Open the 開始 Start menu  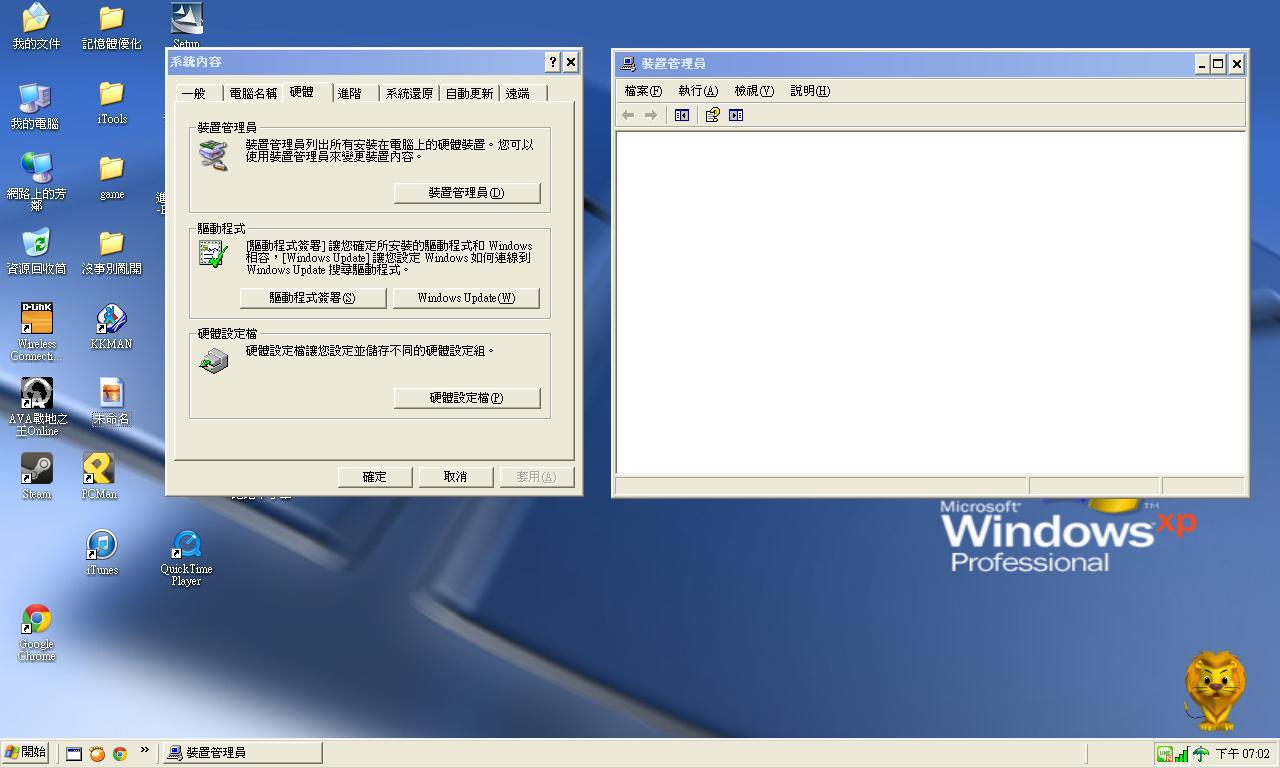pyautogui.click(x=26, y=753)
